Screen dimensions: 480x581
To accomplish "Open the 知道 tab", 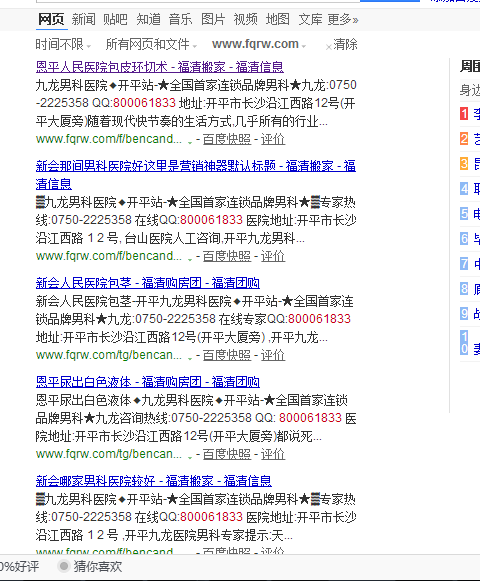I will pyautogui.click(x=148, y=19).
